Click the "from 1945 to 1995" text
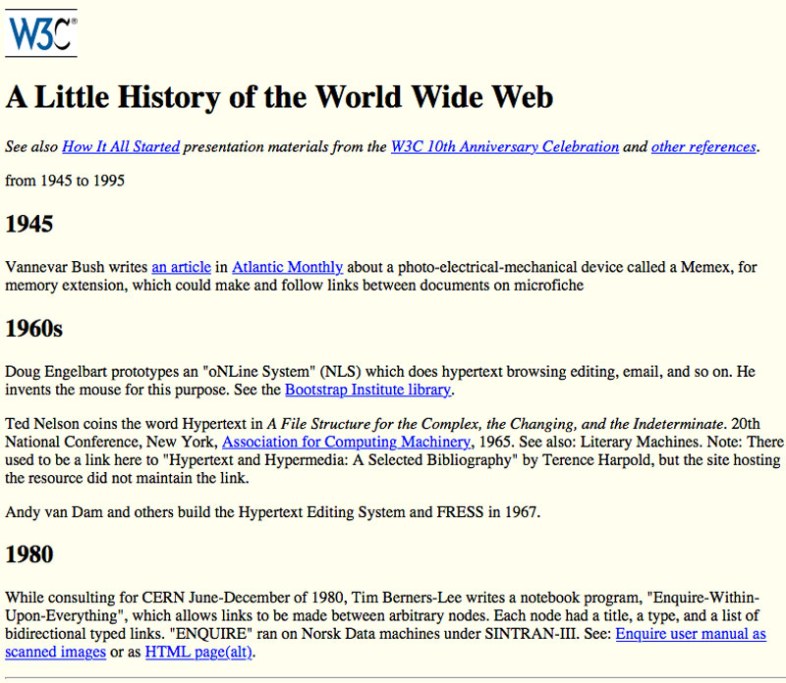This screenshot has height=683, width=786. [65, 180]
